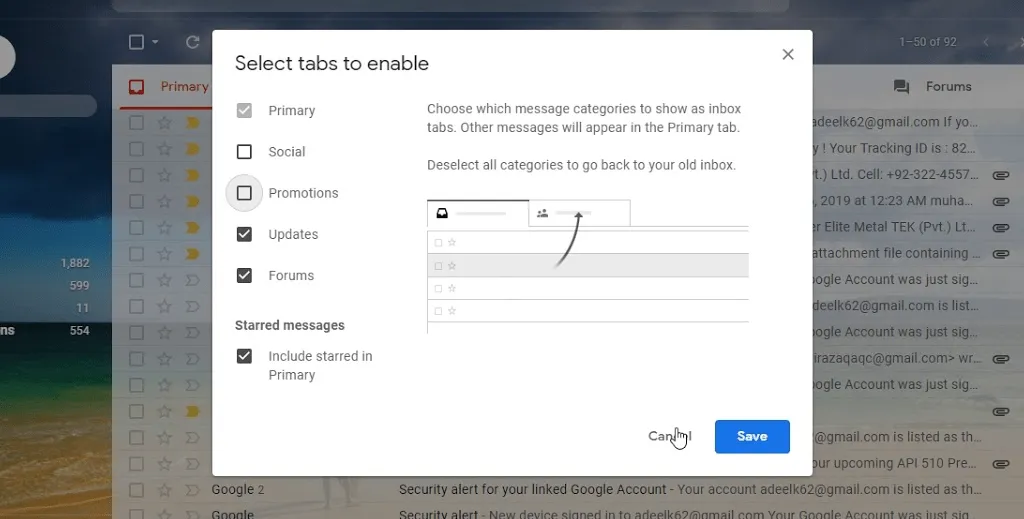Open the select-all dropdown arrow
The height and width of the screenshot is (519, 1024).
(156, 42)
